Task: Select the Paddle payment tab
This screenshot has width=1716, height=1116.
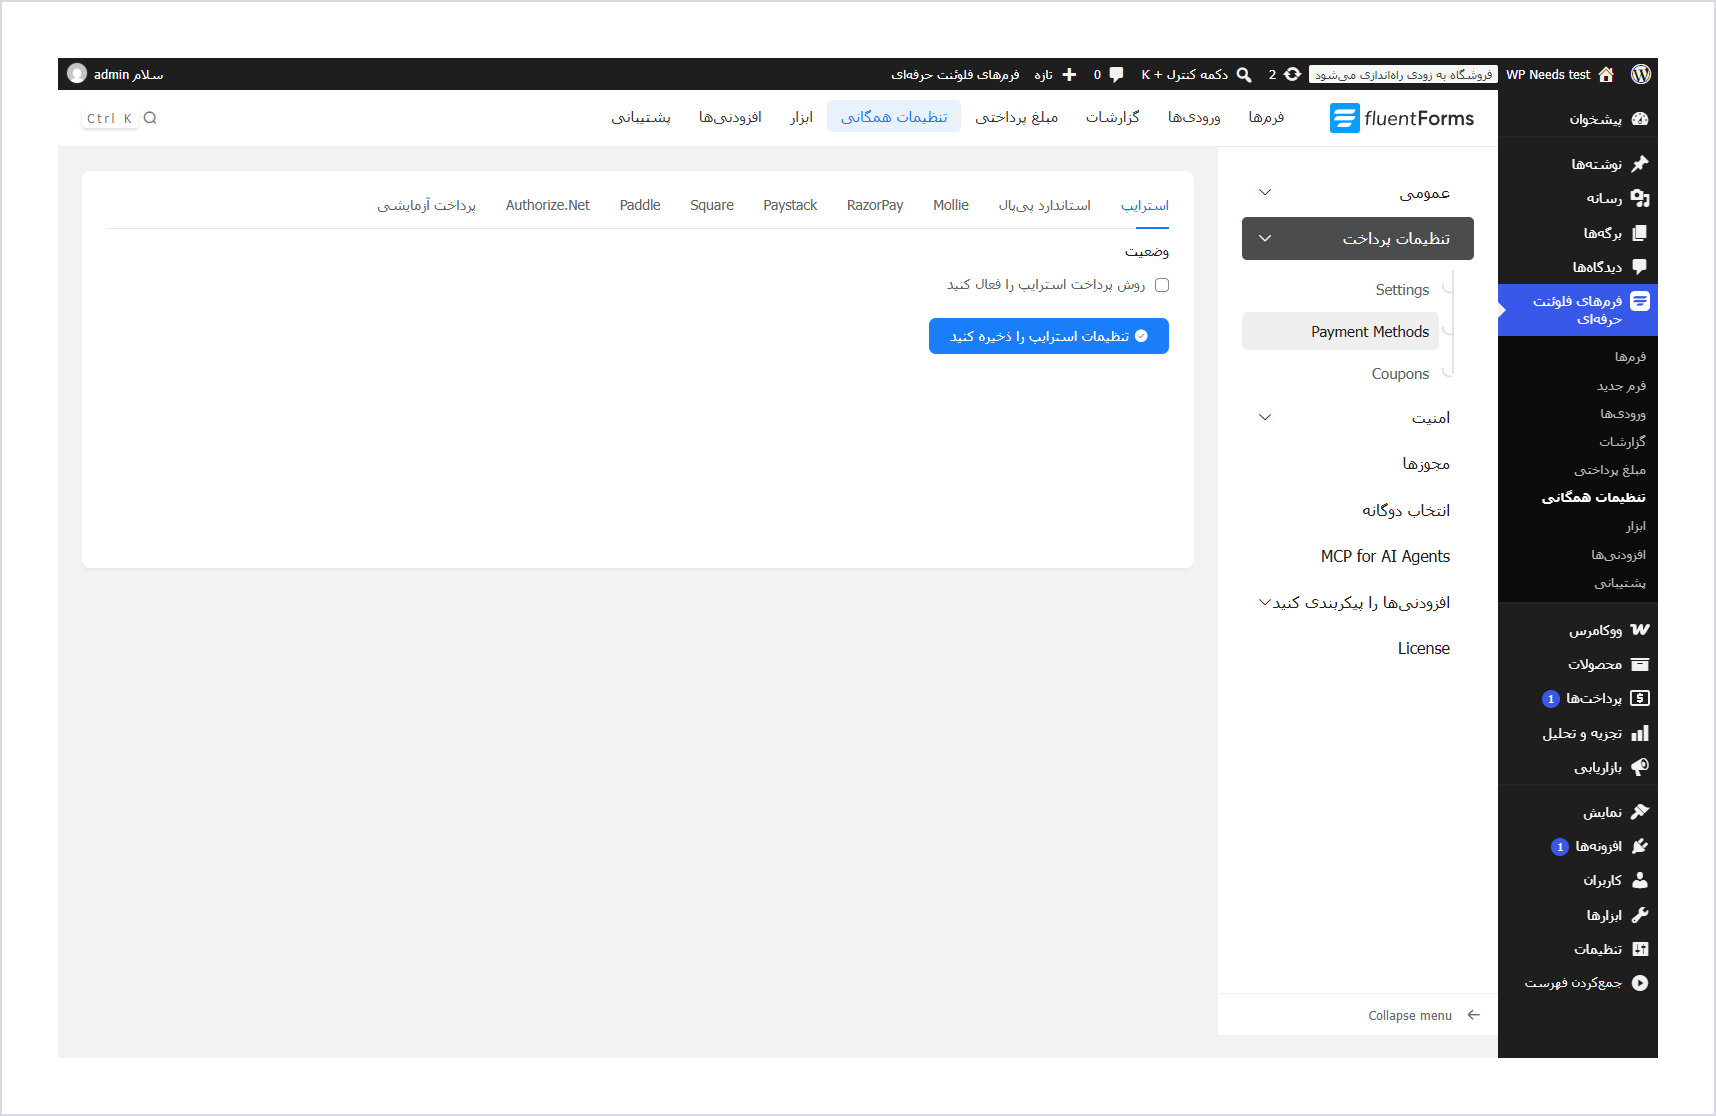Action: (x=640, y=205)
